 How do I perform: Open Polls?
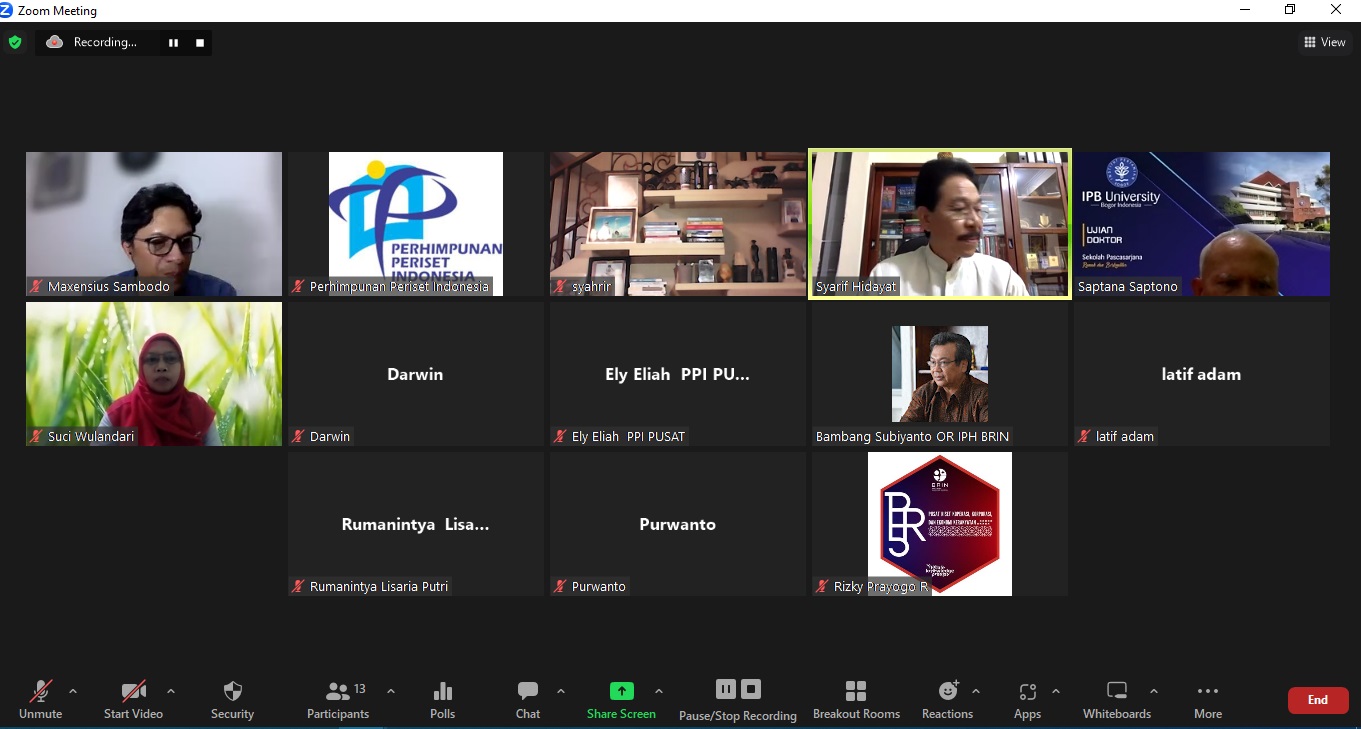442,699
